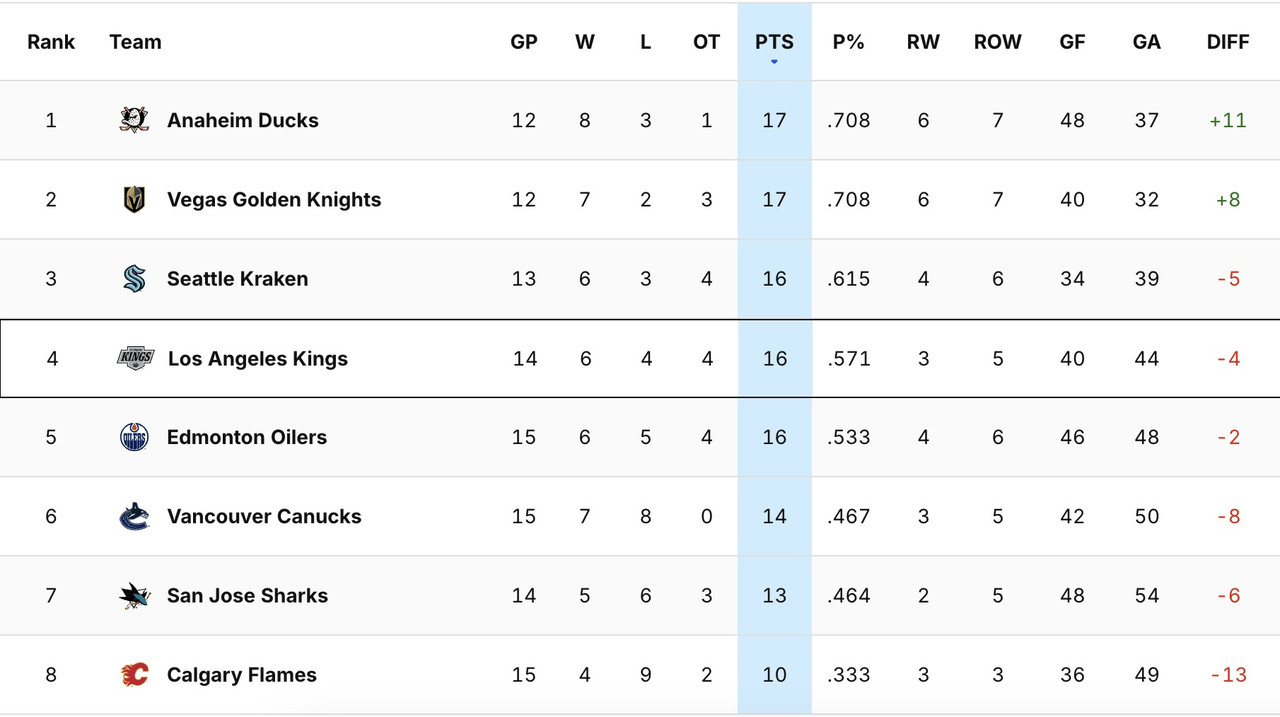This screenshot has height=717, width=1280.
Task: Sort the table by the GP header
Action: coord(524,42)
